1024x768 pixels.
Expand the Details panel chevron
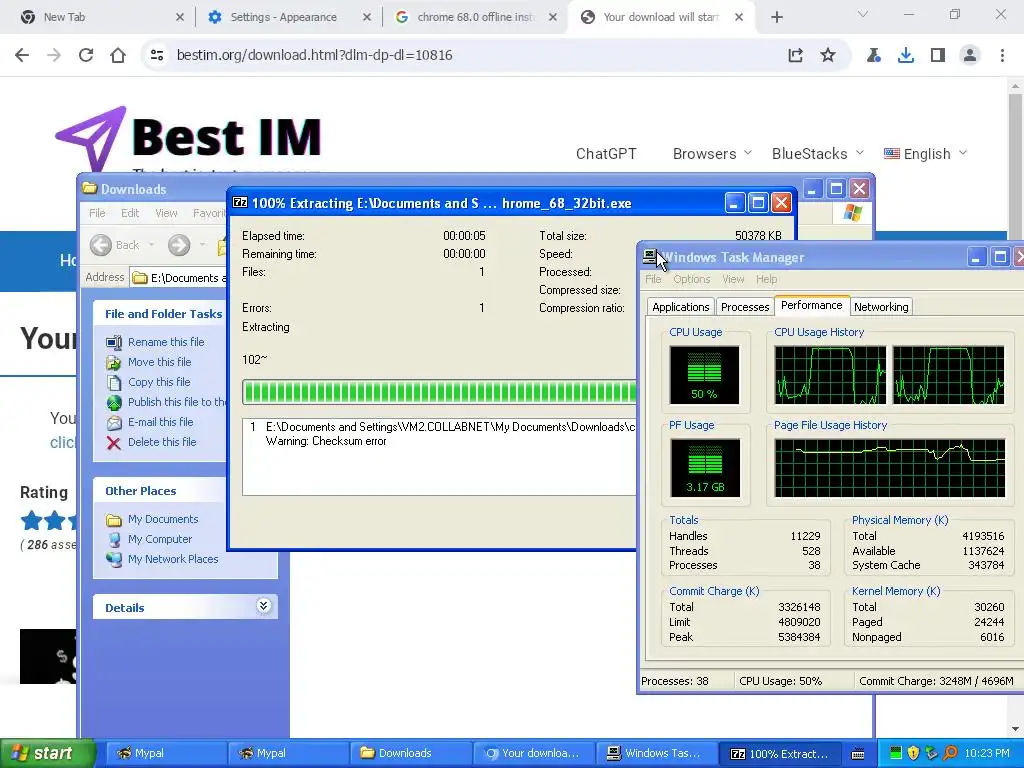263,606
